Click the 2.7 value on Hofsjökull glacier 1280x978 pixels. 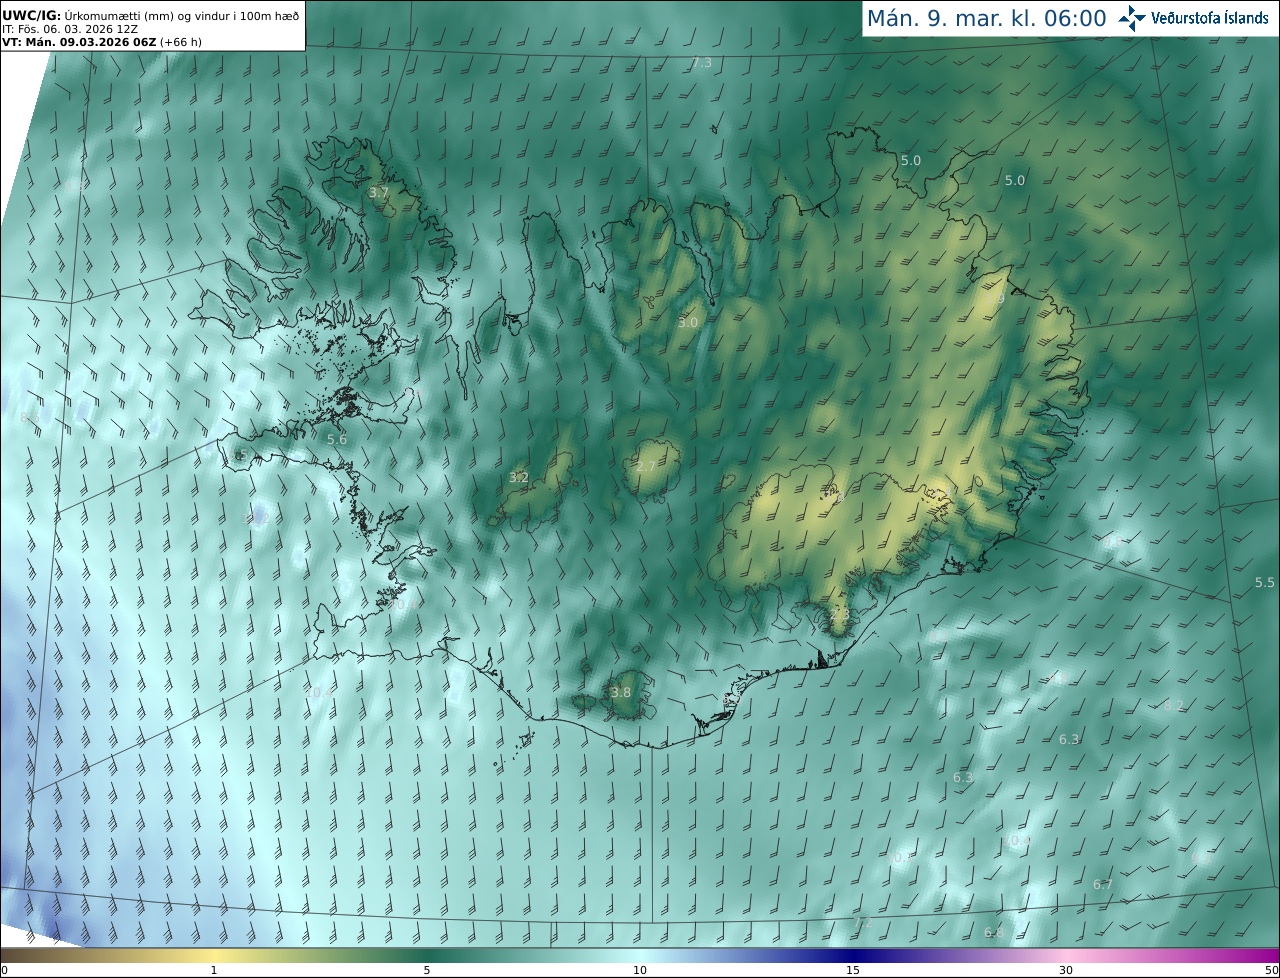click(646, 466)
